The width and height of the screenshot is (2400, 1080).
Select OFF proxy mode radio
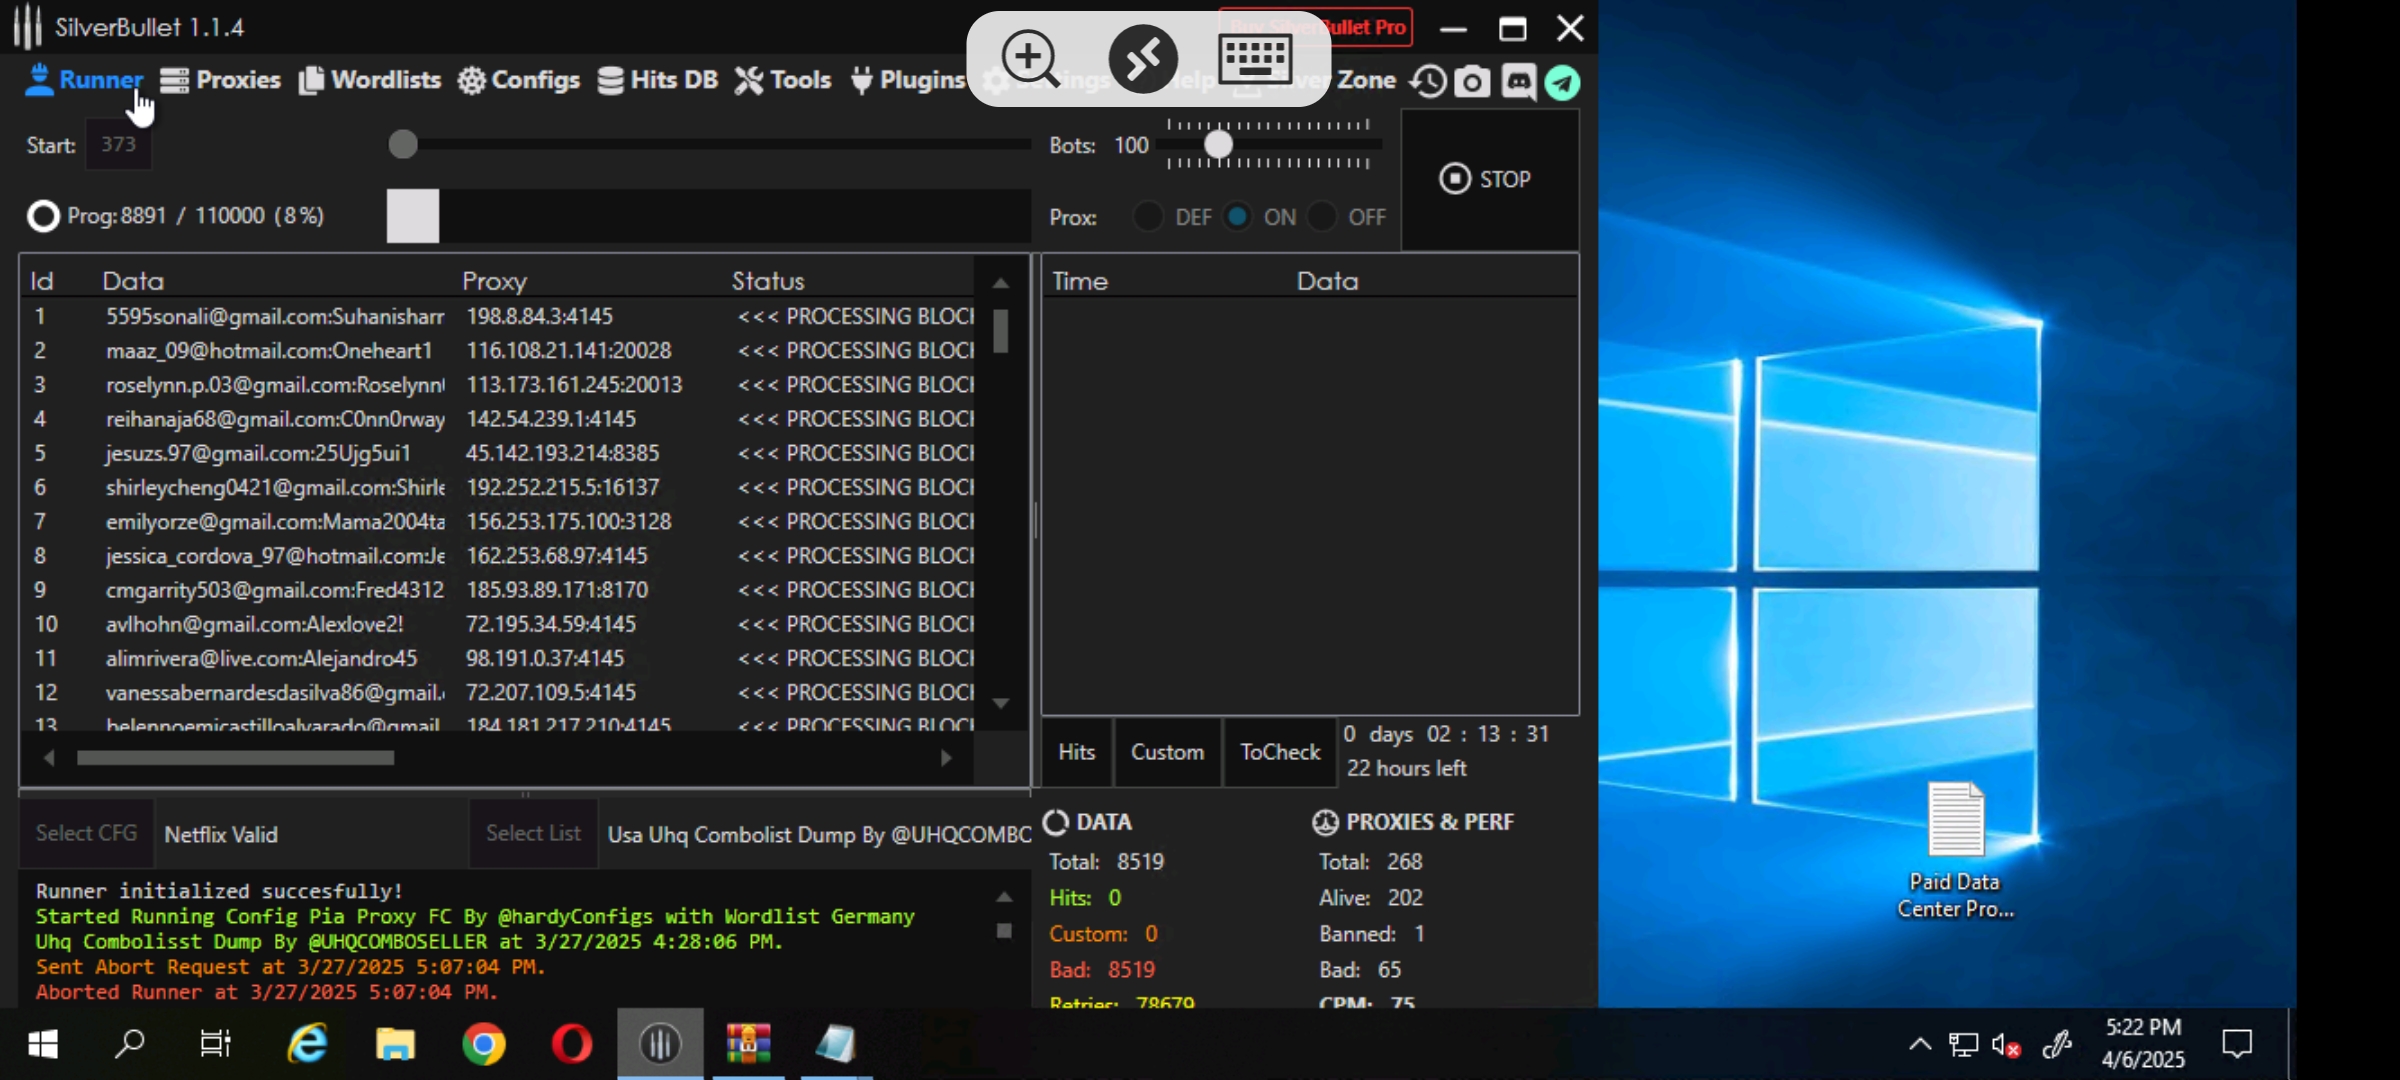click(x=1322, y=217)
